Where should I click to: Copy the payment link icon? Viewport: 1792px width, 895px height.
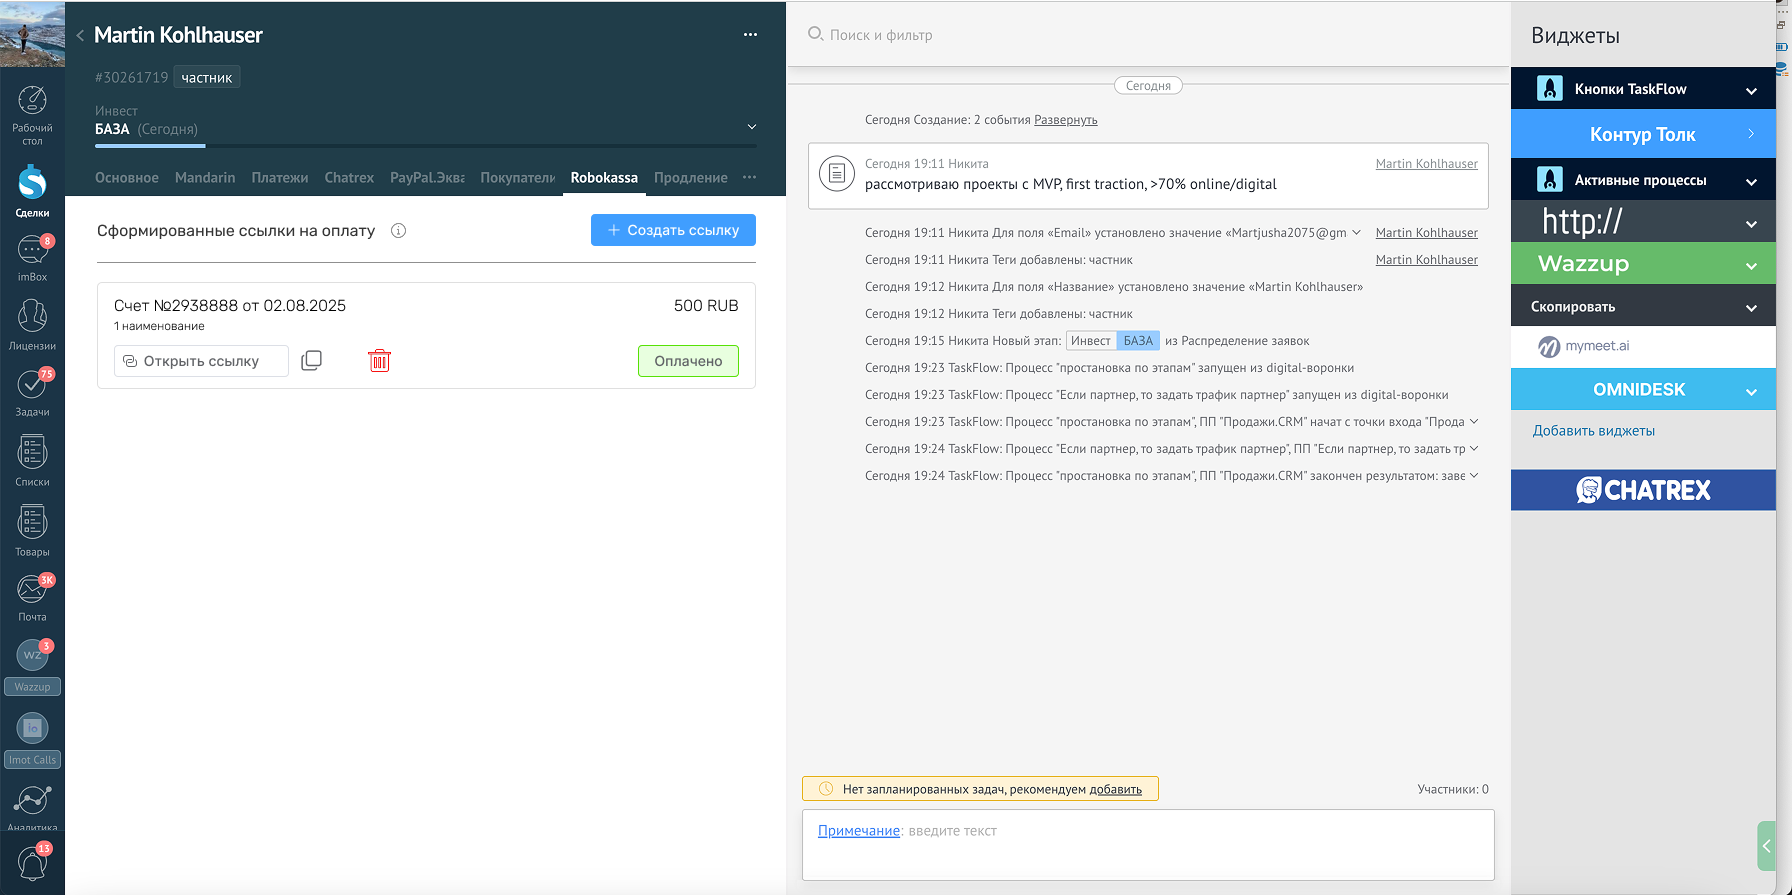311,360
